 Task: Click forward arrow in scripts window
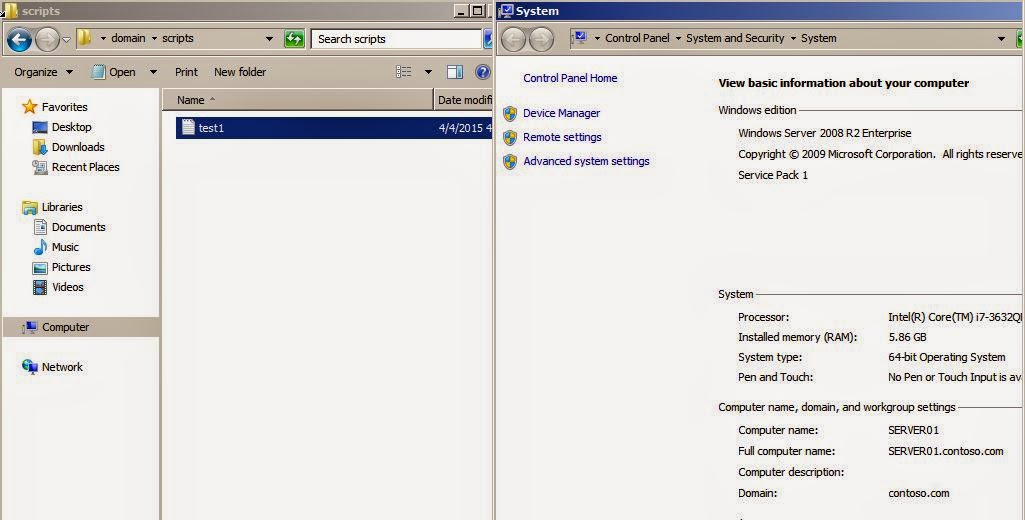[47, 39]
